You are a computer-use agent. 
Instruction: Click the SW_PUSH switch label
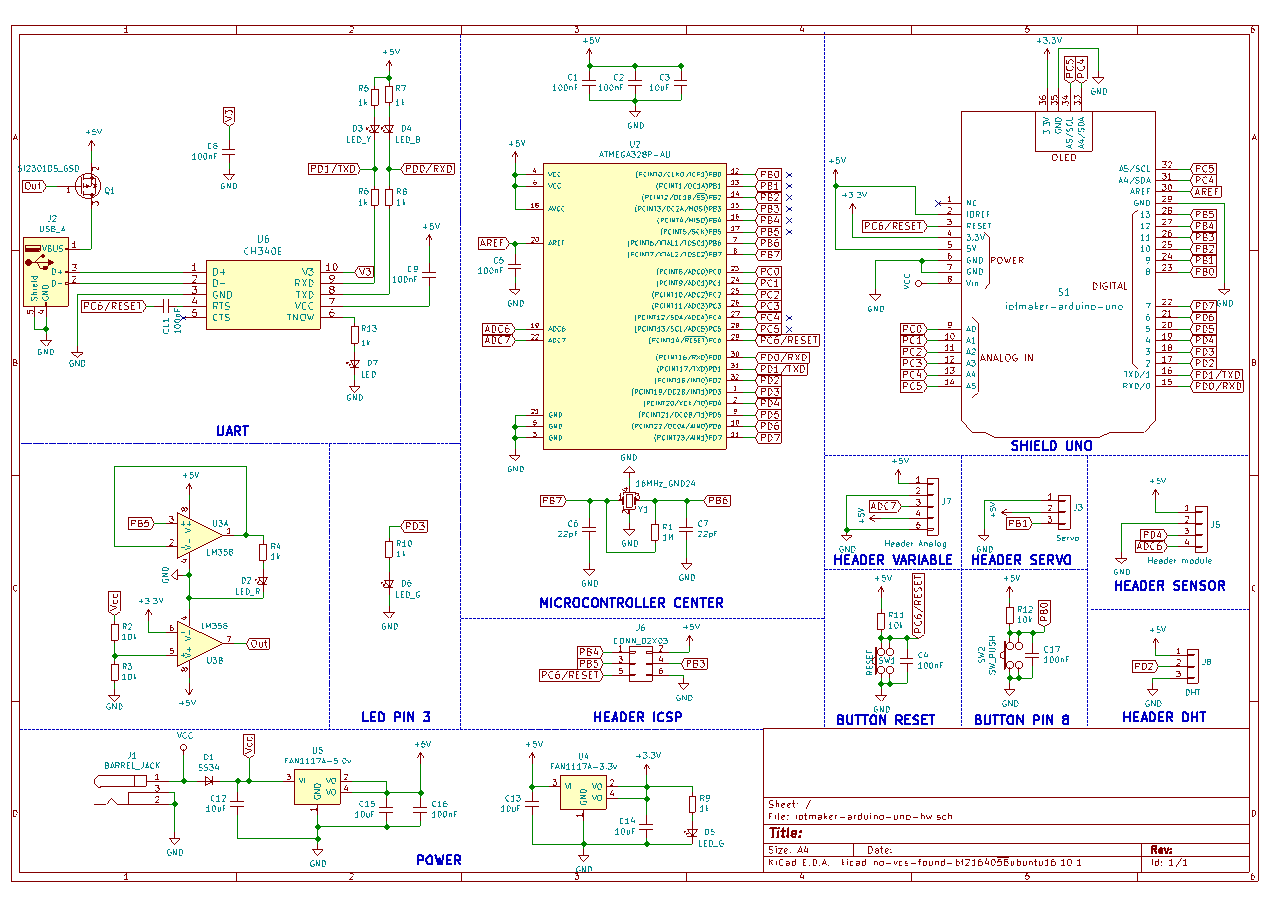[x=993, y=656]
